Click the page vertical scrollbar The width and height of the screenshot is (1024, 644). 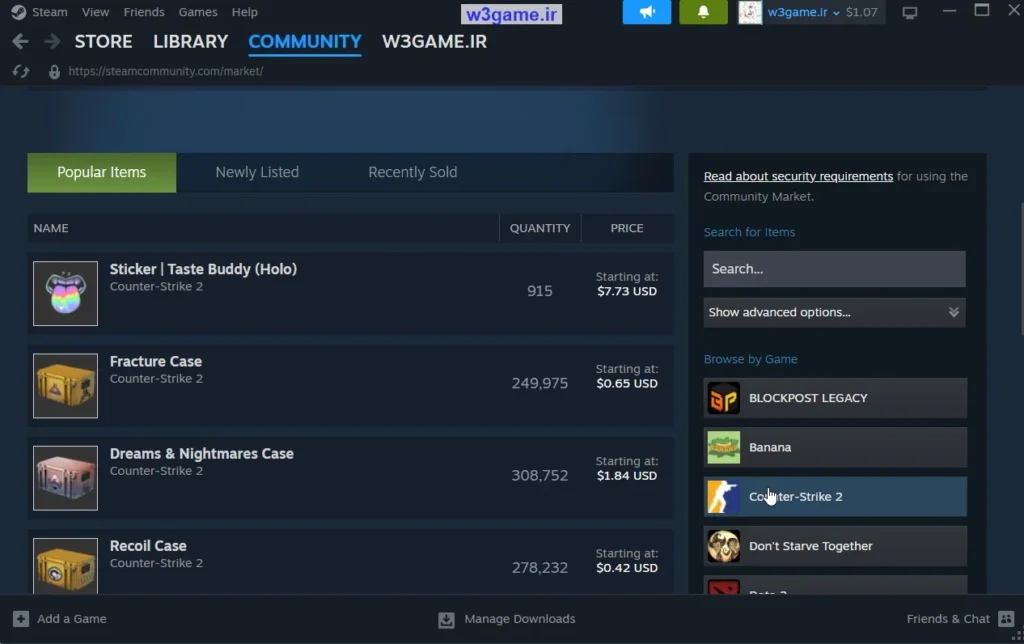(x=1021, y=268)
